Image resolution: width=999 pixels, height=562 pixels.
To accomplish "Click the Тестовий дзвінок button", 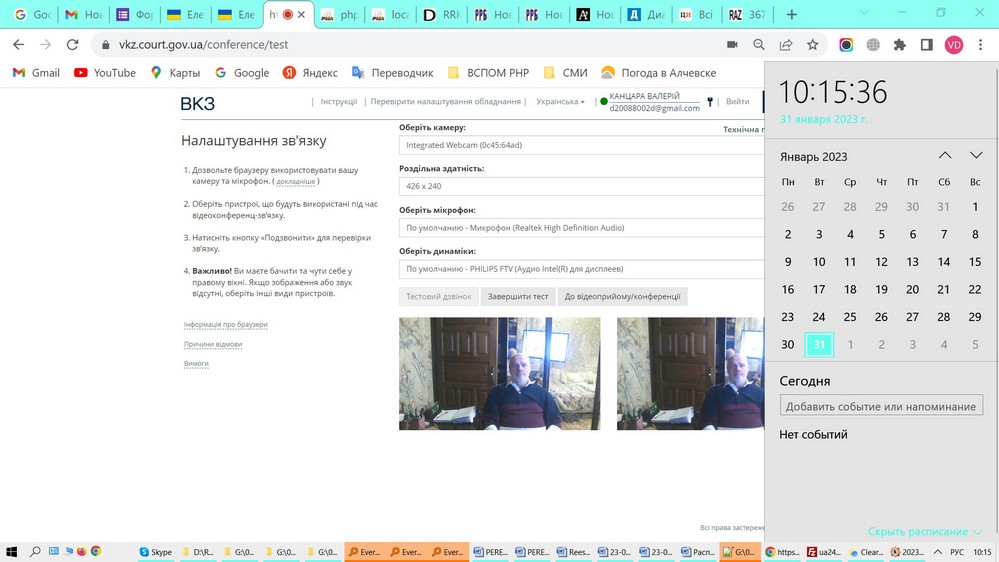I will 439,296.
